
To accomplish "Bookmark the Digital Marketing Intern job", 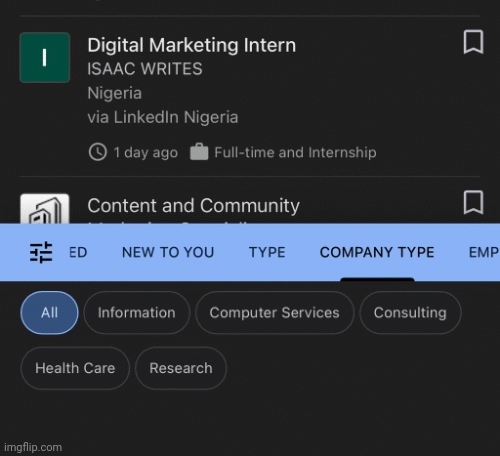I will (x=473, y=42).
